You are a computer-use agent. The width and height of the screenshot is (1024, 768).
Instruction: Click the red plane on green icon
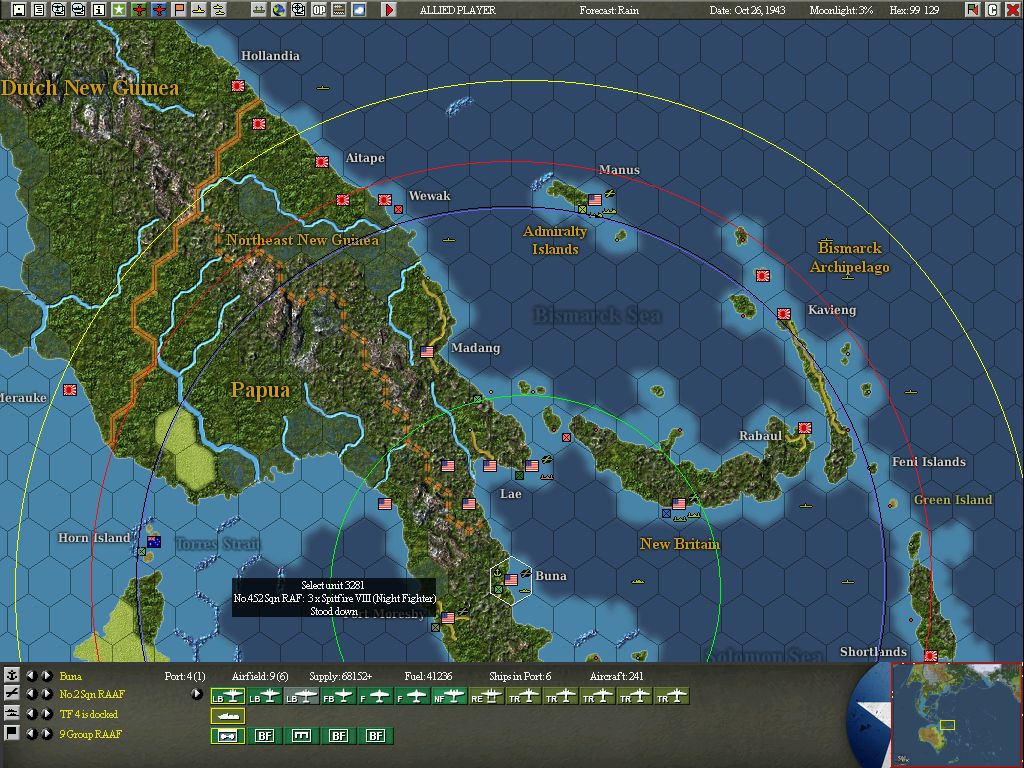click(138, 10)
